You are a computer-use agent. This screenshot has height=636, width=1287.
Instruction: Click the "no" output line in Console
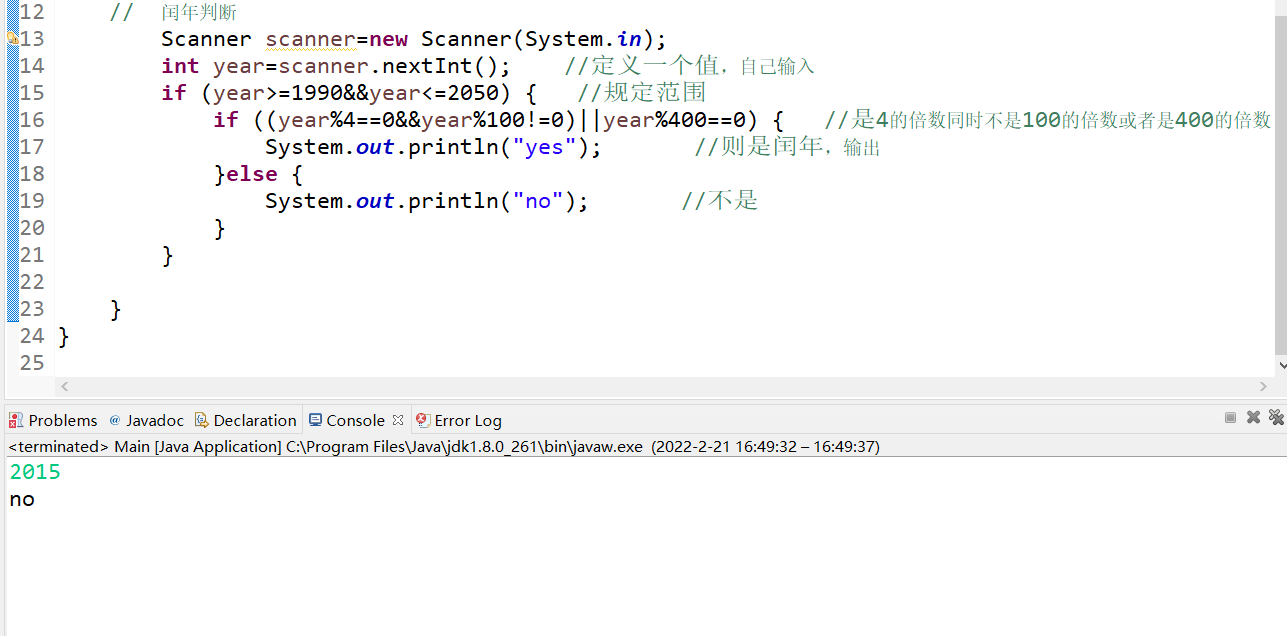click(22, 499)
